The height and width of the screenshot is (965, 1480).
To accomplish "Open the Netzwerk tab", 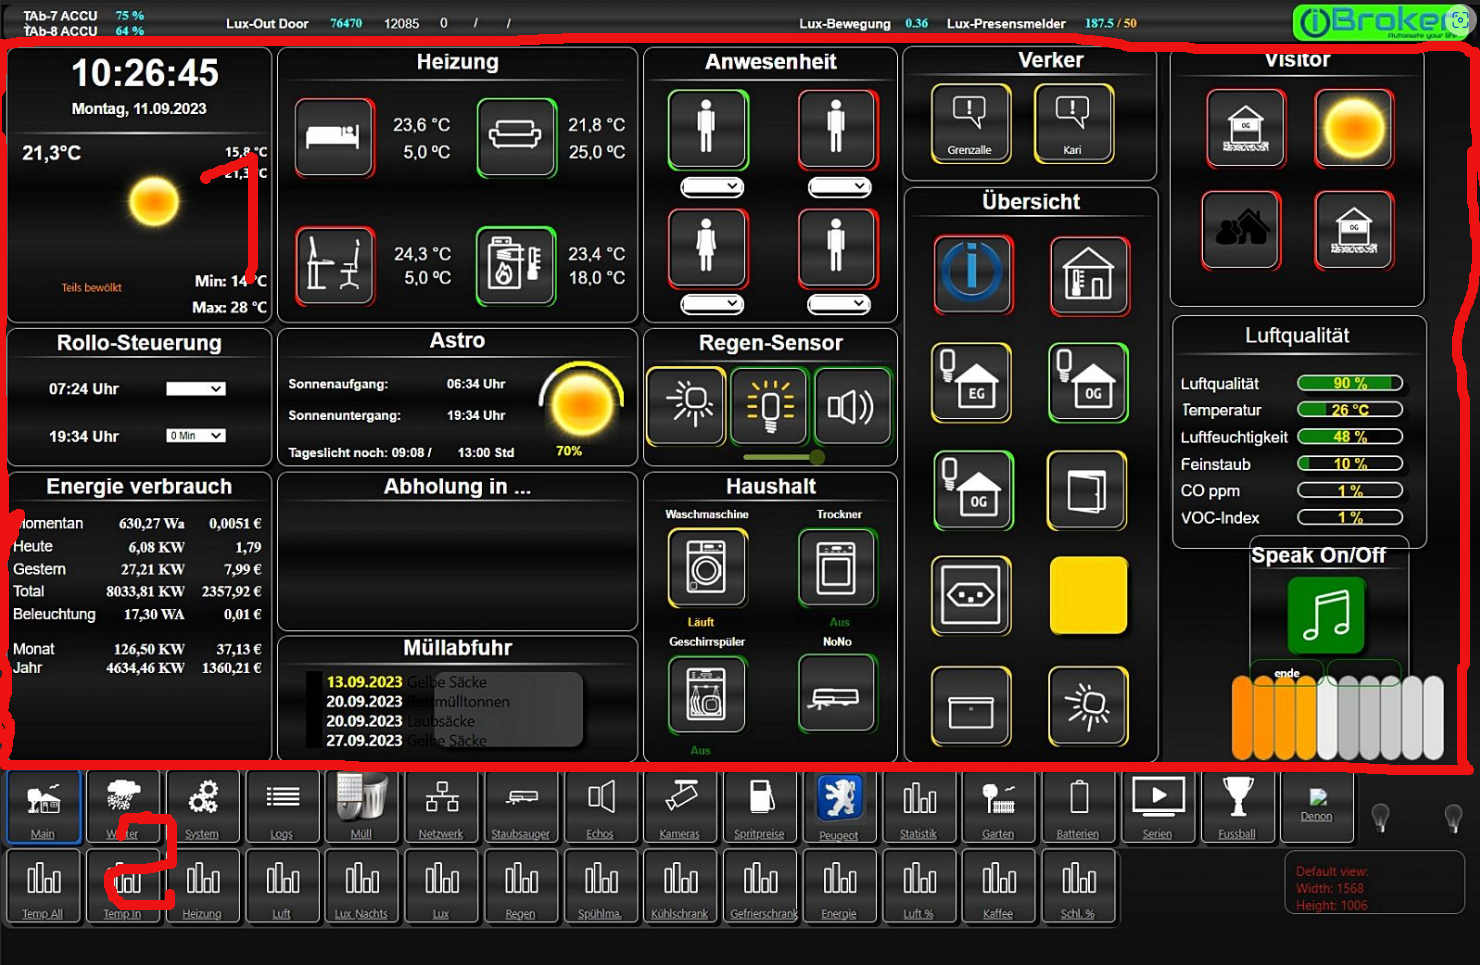I will [x=441, y=806].
